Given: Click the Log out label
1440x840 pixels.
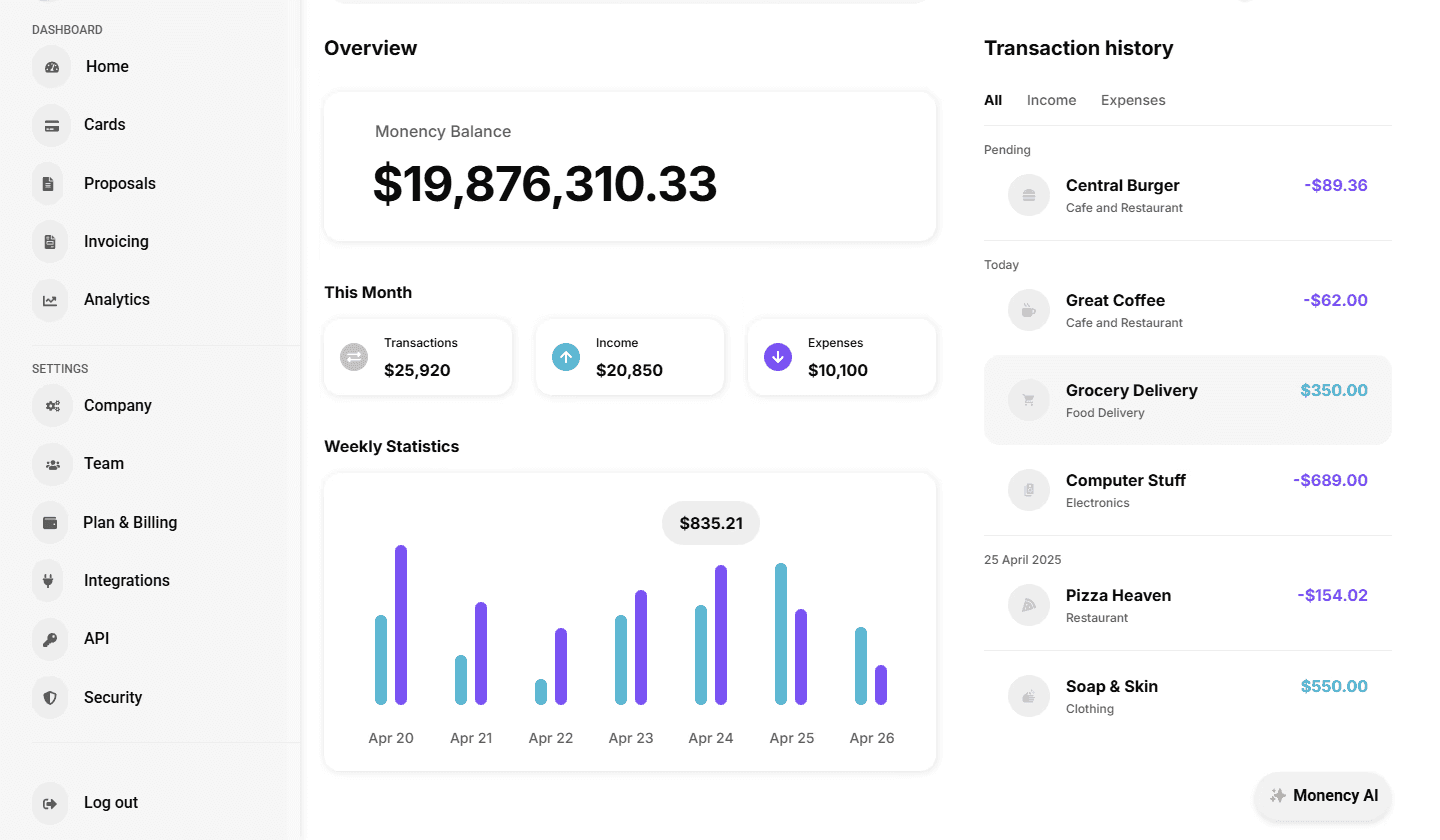Looking at the screenshot, I should tap(111, 803).
